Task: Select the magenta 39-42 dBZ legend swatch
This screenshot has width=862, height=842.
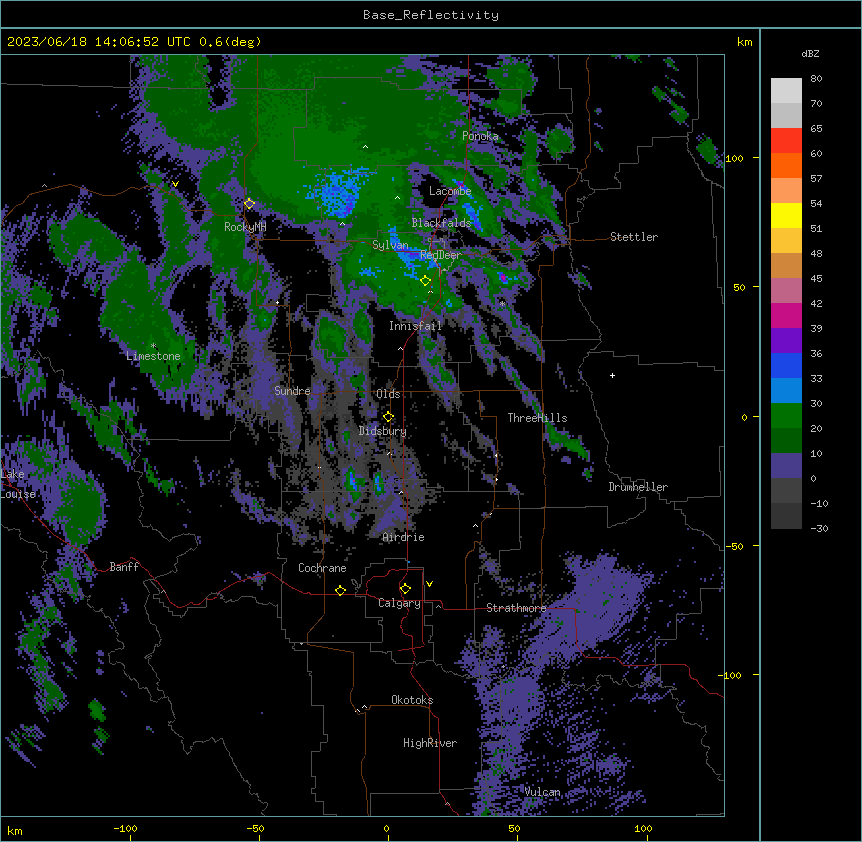Action: pyautogui.click(x=786, y=315)
